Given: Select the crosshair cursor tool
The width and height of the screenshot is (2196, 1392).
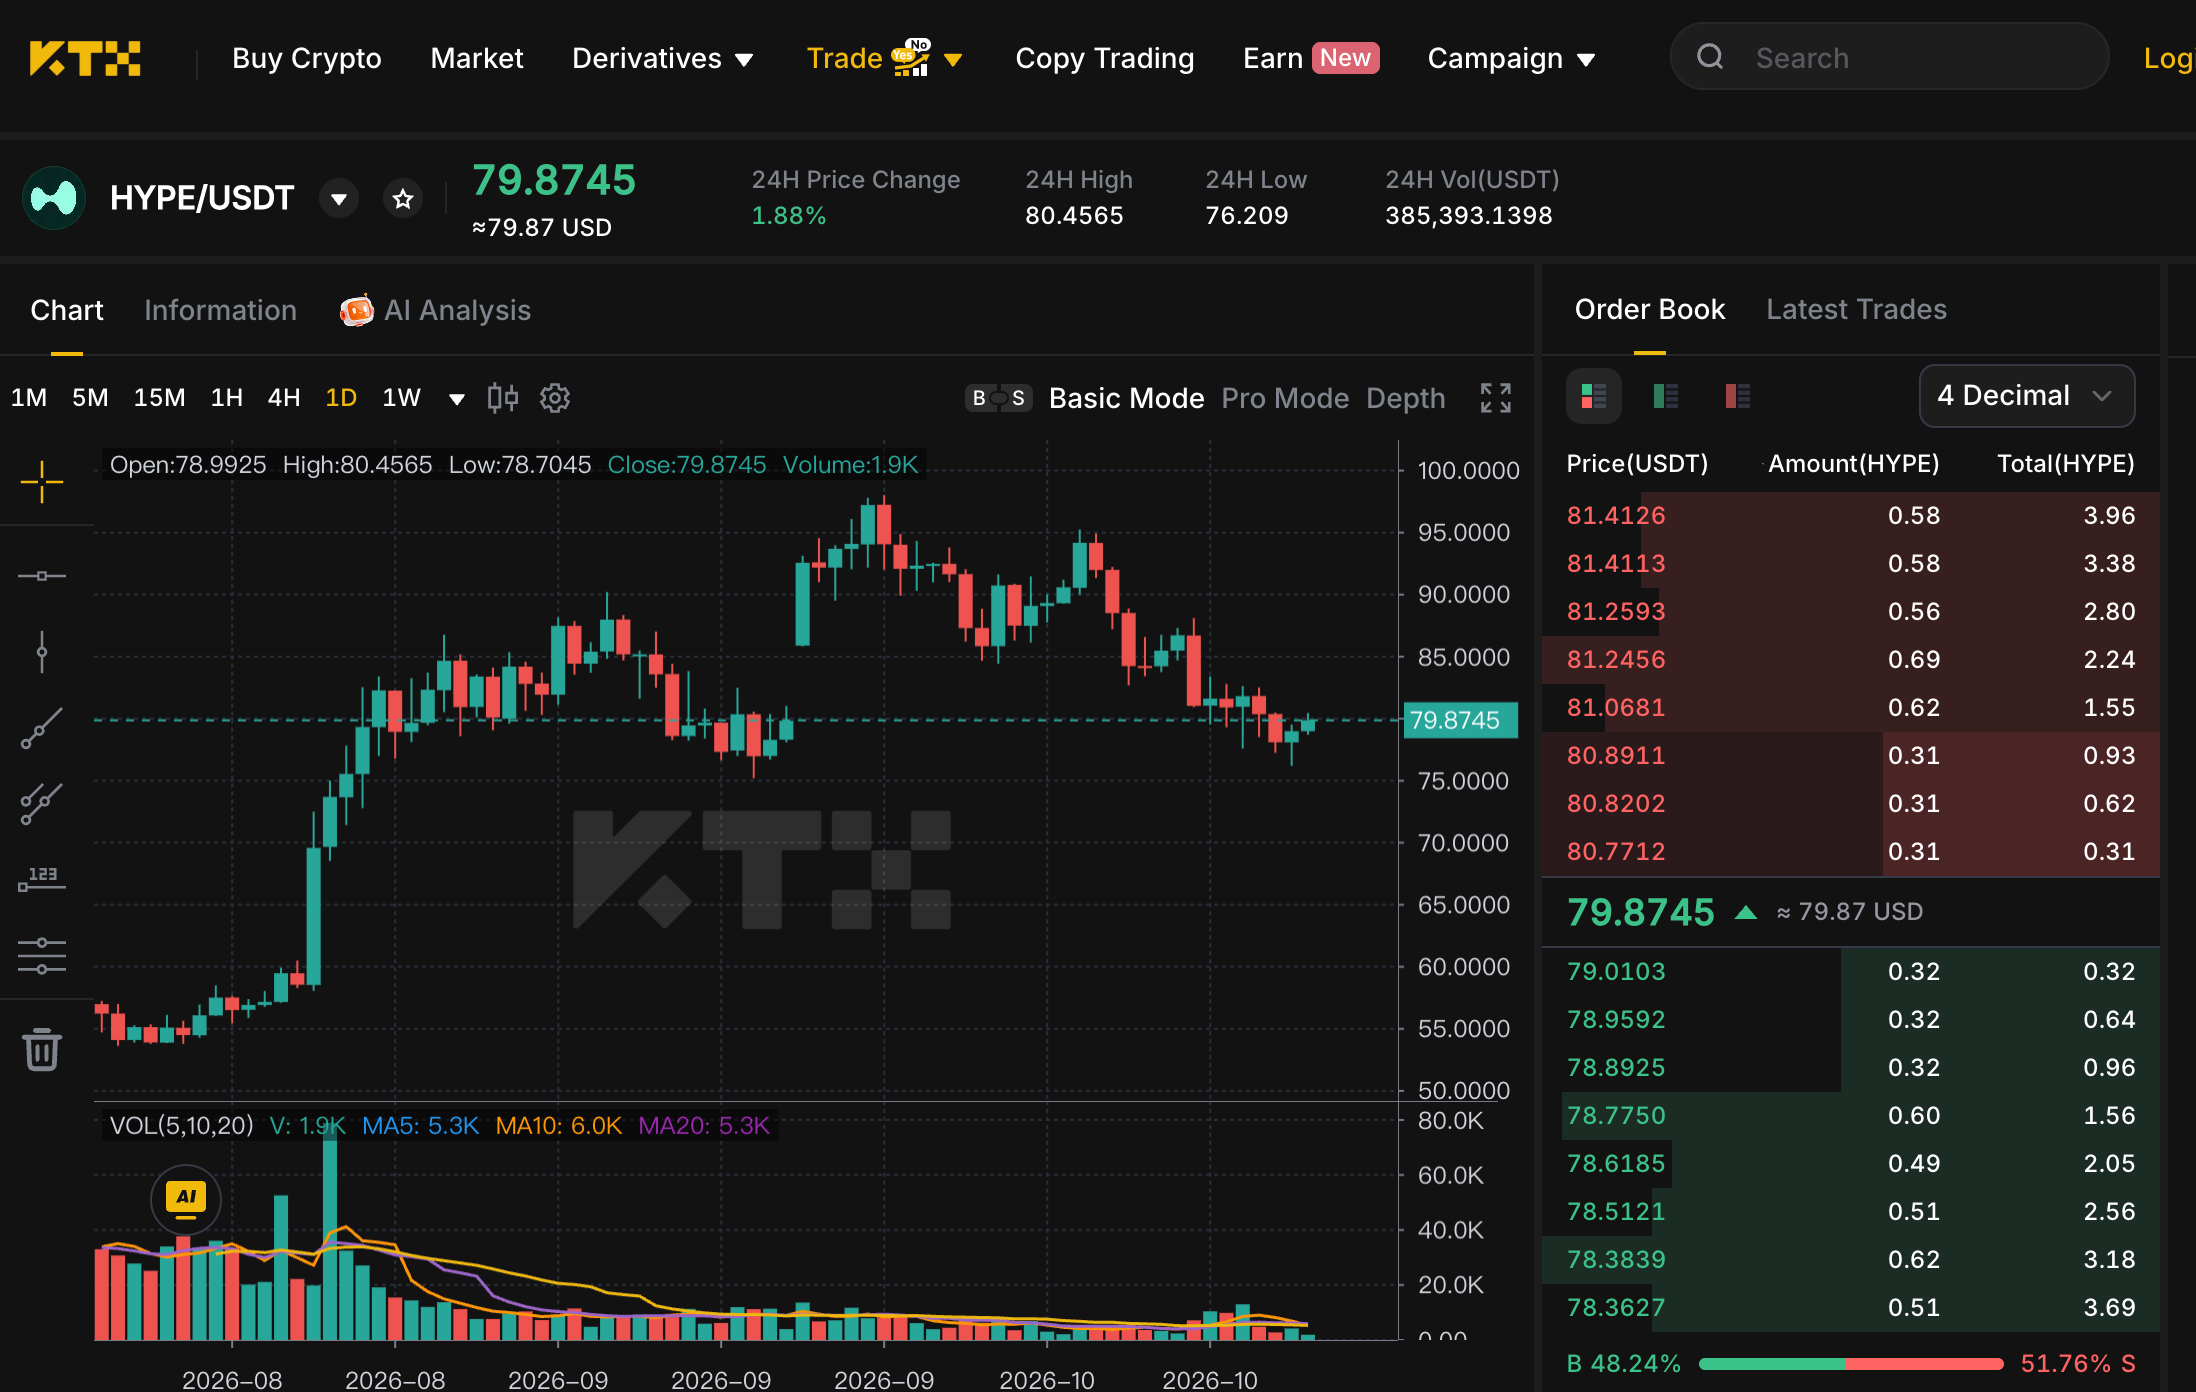Looking at the screenshot, I should pyautogui.click(x=42, y=482).
